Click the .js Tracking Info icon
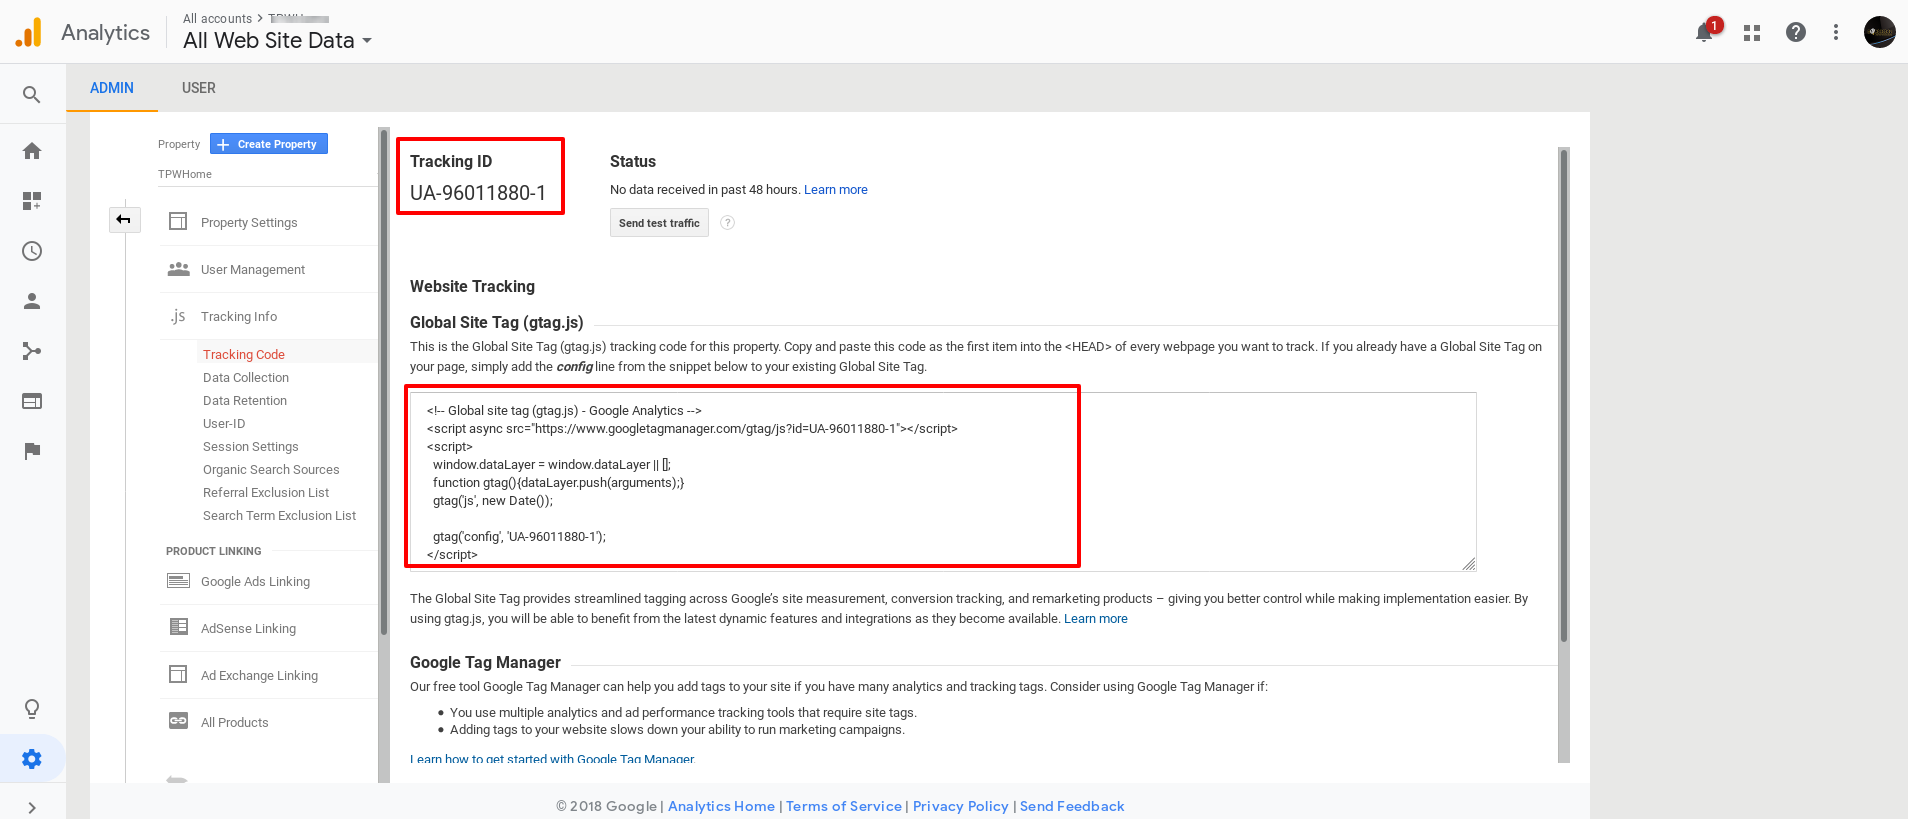This screenshot has width=1908, height=819. (x=178, y=316)
